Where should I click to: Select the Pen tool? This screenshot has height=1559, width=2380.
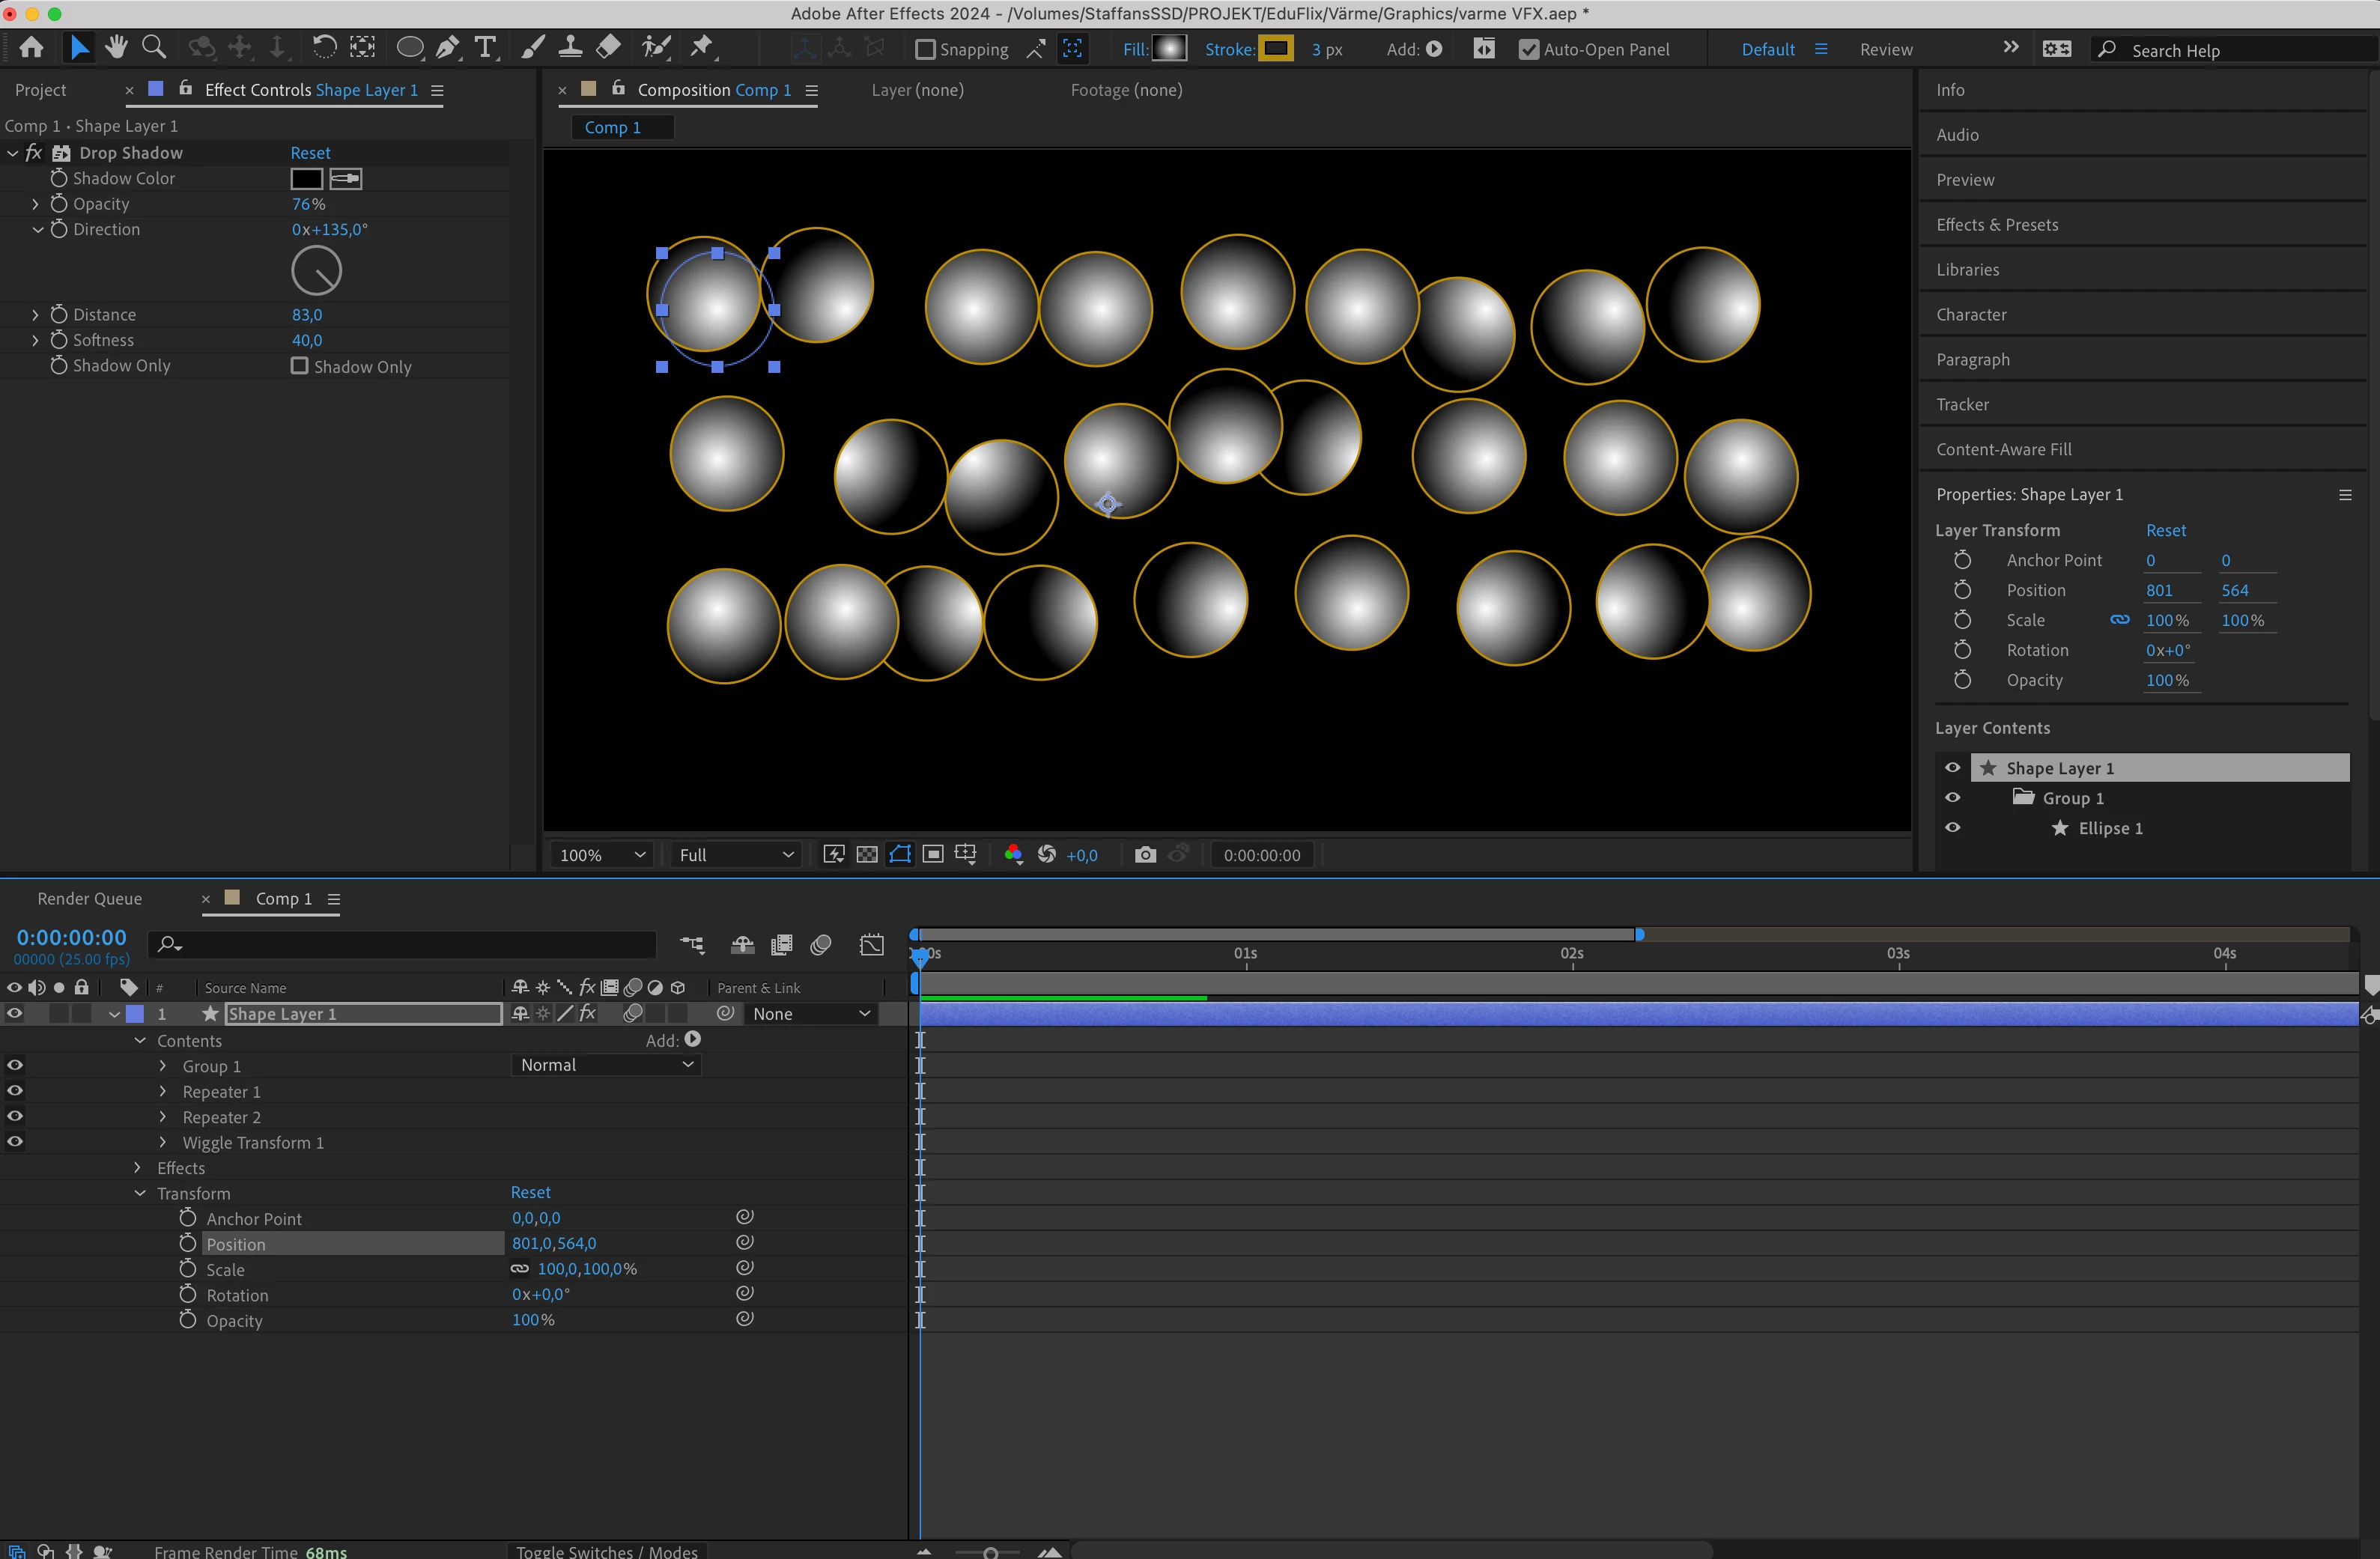448,47
